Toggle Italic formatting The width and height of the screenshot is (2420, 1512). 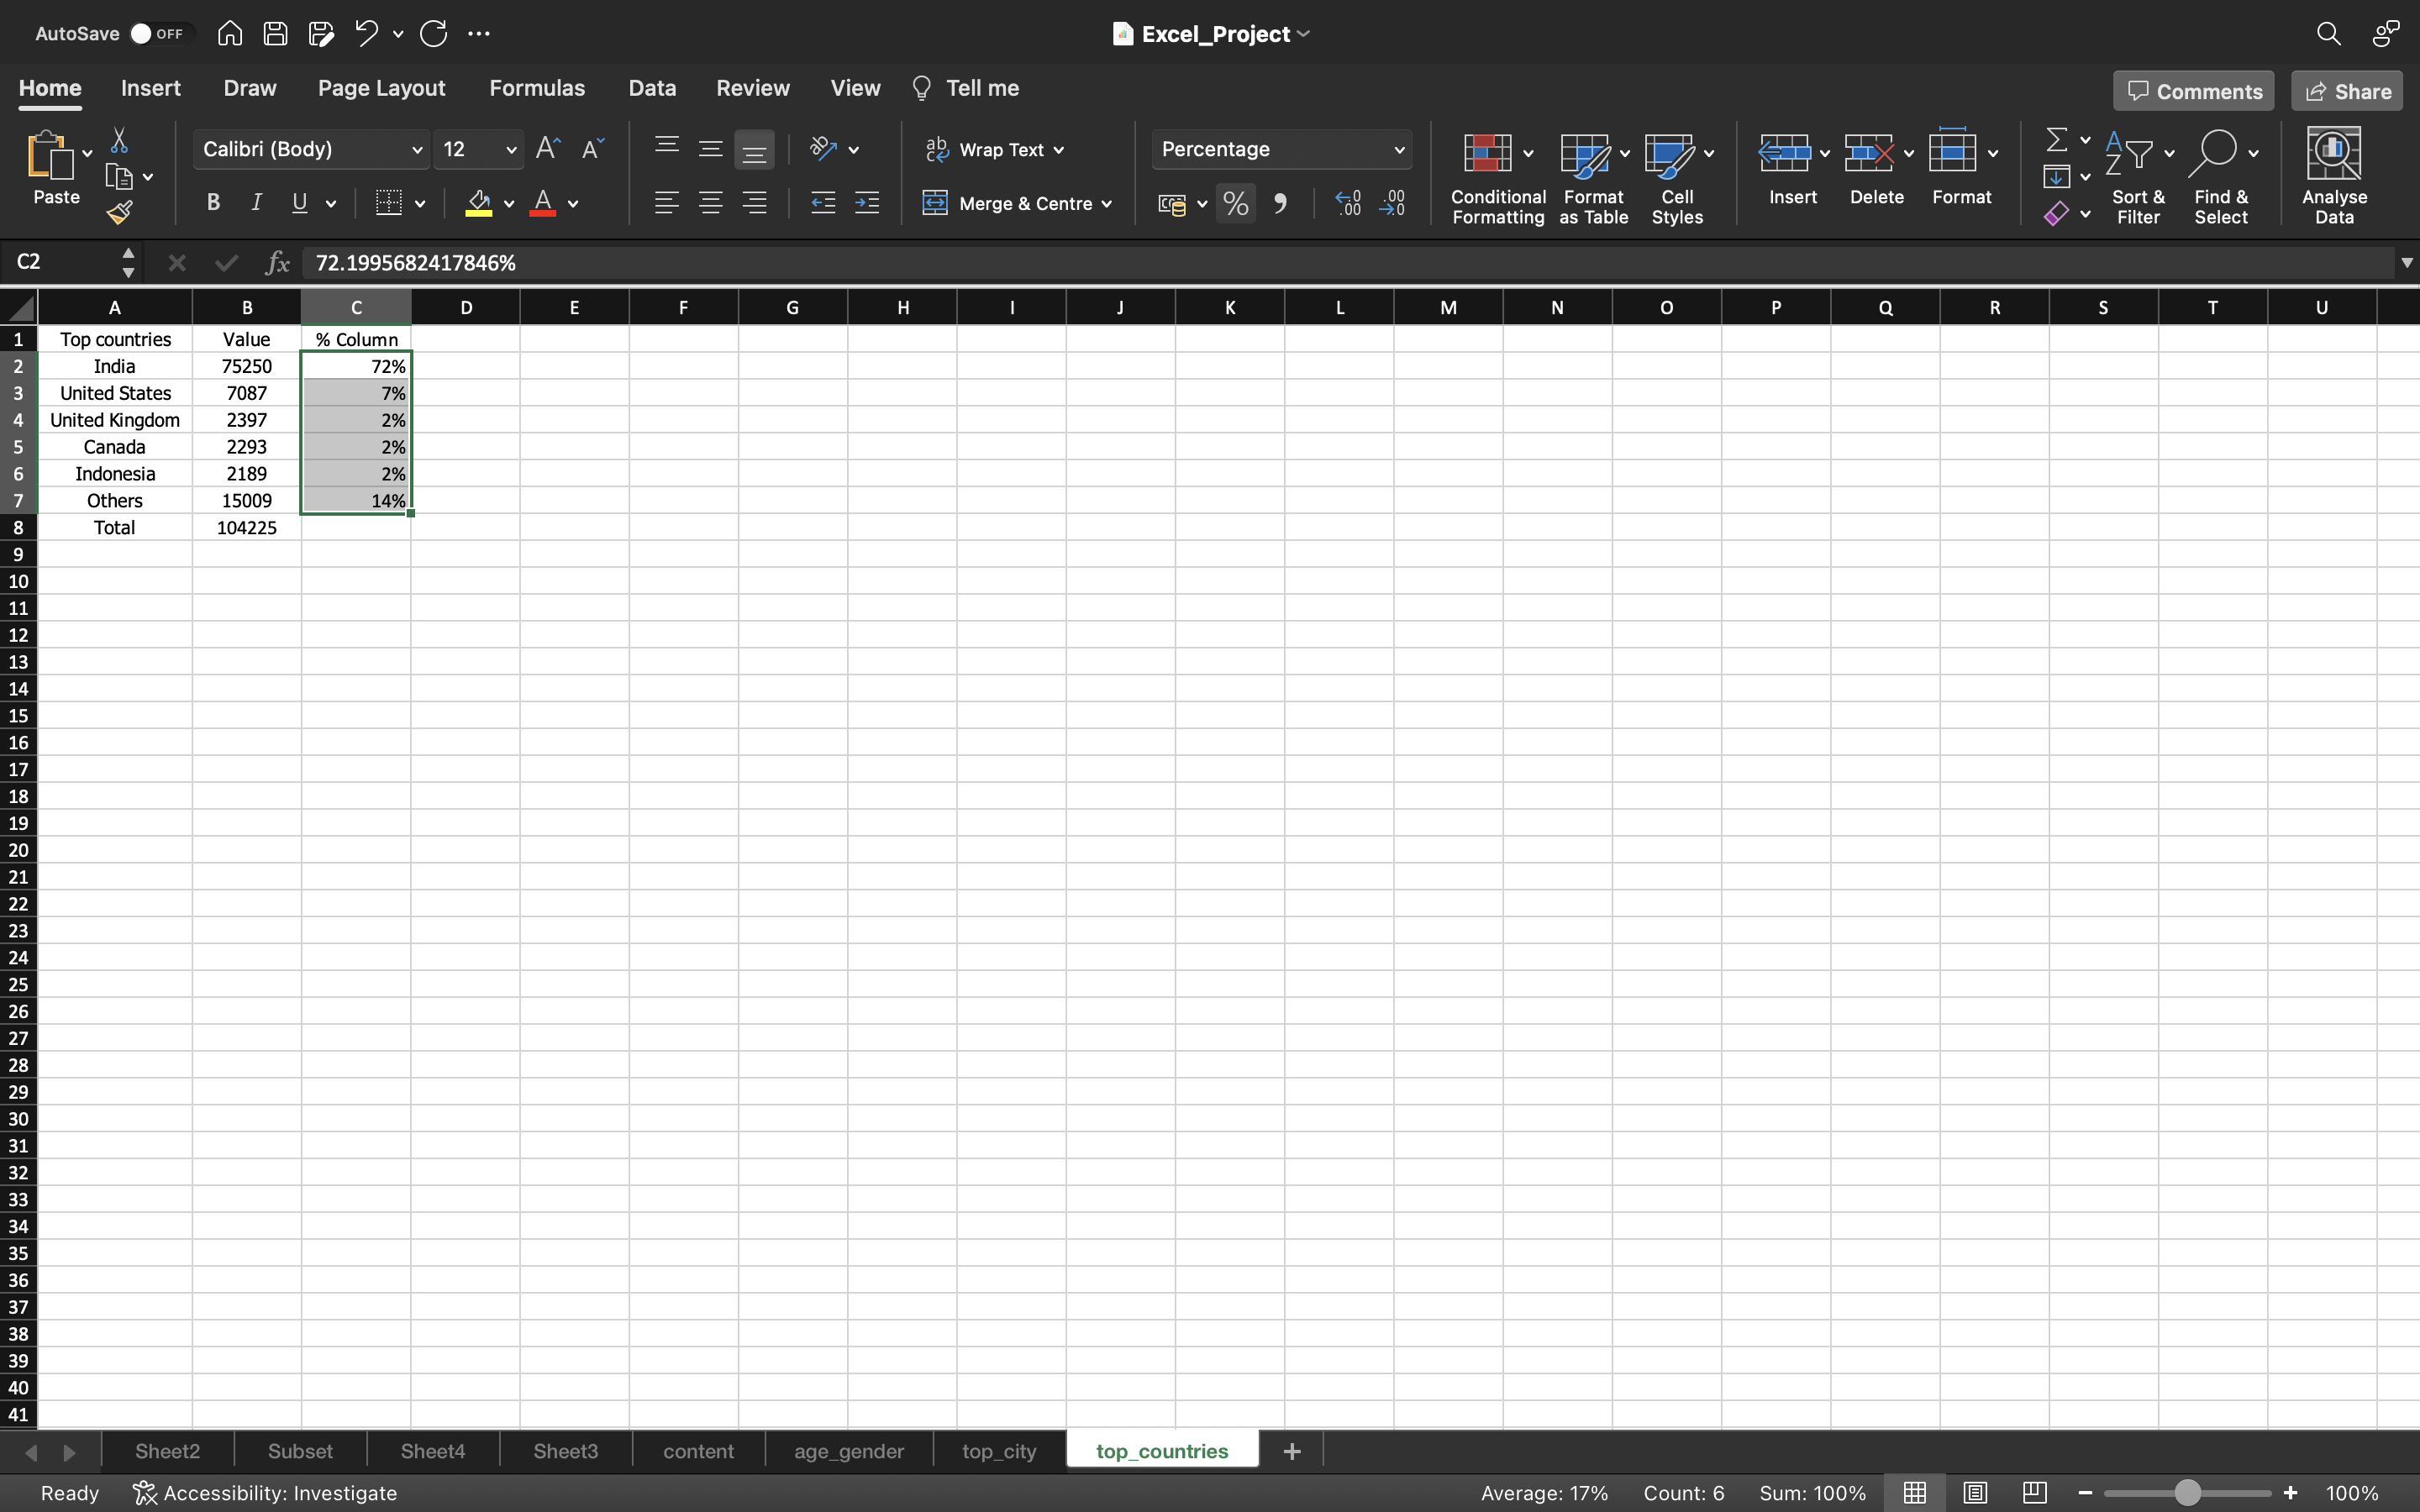click(256, 204)
